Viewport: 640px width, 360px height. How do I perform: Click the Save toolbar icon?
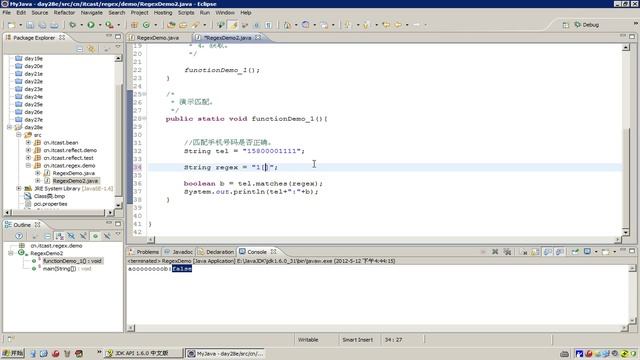(30, 25)
